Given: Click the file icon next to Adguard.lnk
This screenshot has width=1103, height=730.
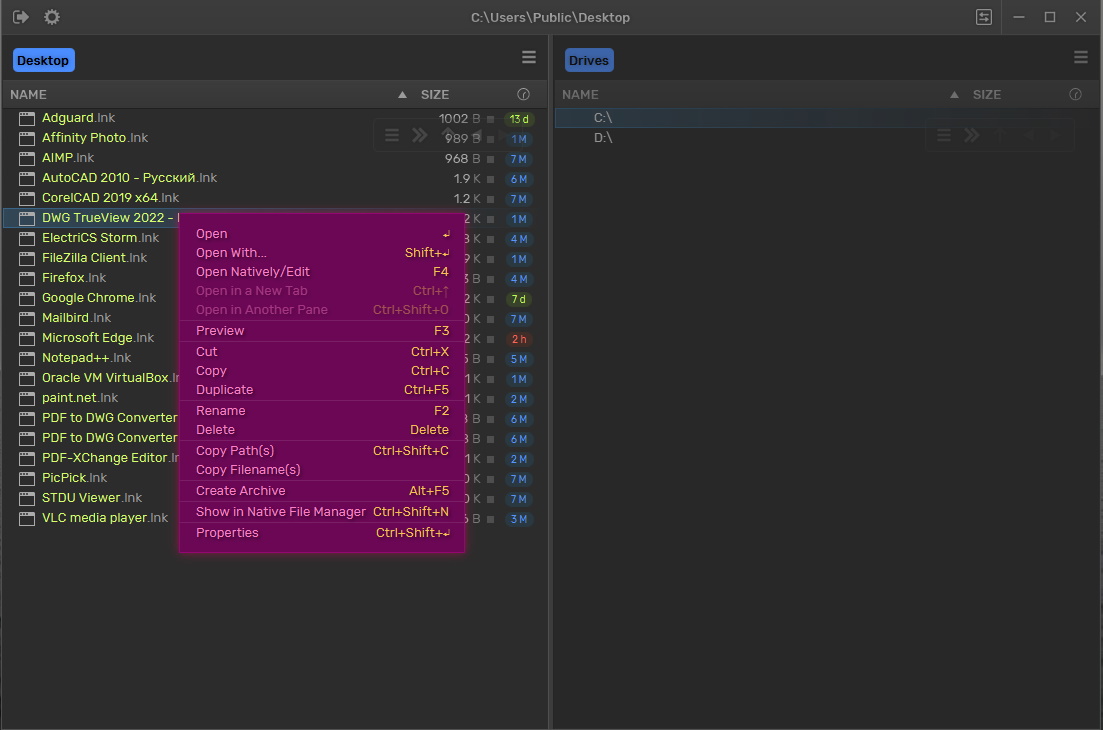Looking at the screenshot, I should [x=27, y=118].
